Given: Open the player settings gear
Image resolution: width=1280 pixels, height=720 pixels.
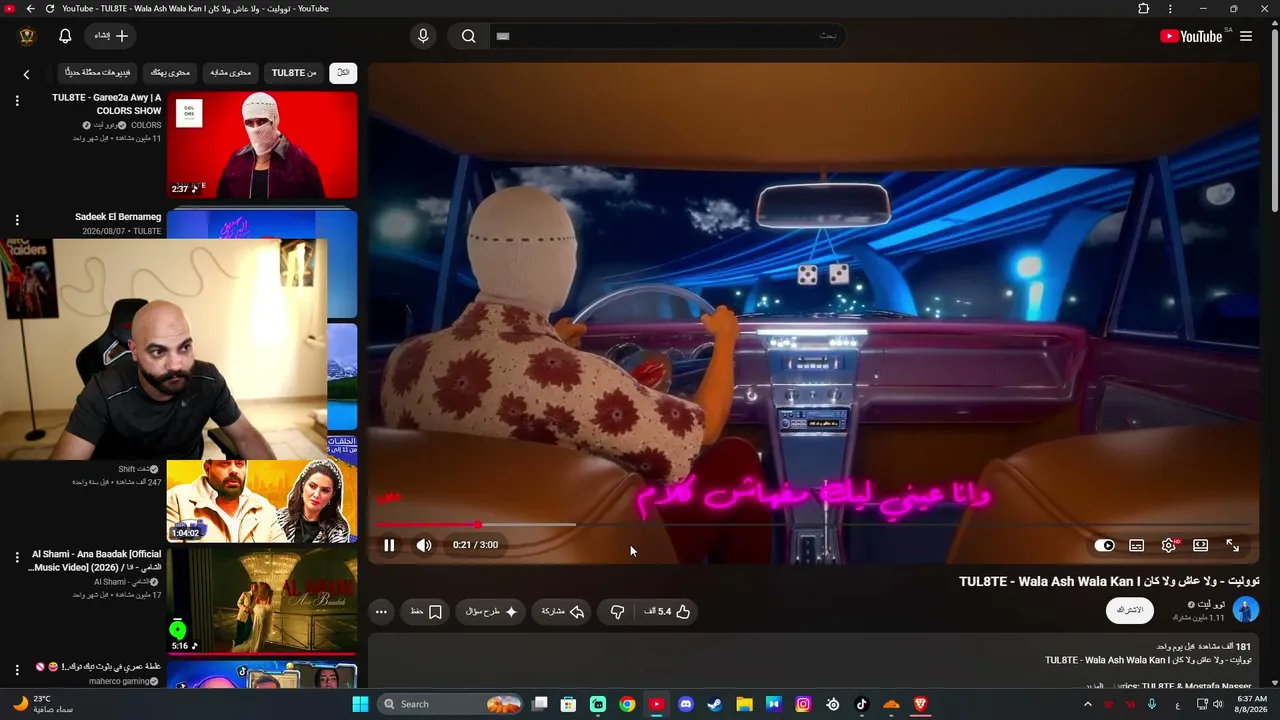Looking at the screenshot, I should (x=1169, y=545).
